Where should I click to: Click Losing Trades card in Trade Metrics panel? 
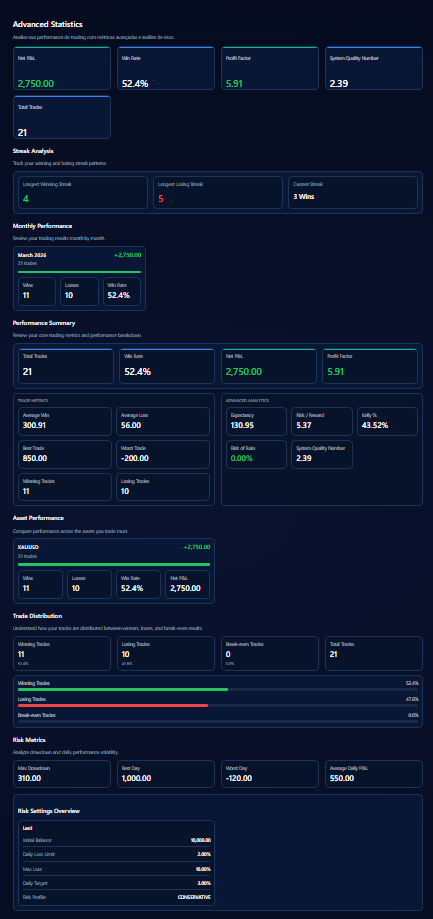coord(163,487)
